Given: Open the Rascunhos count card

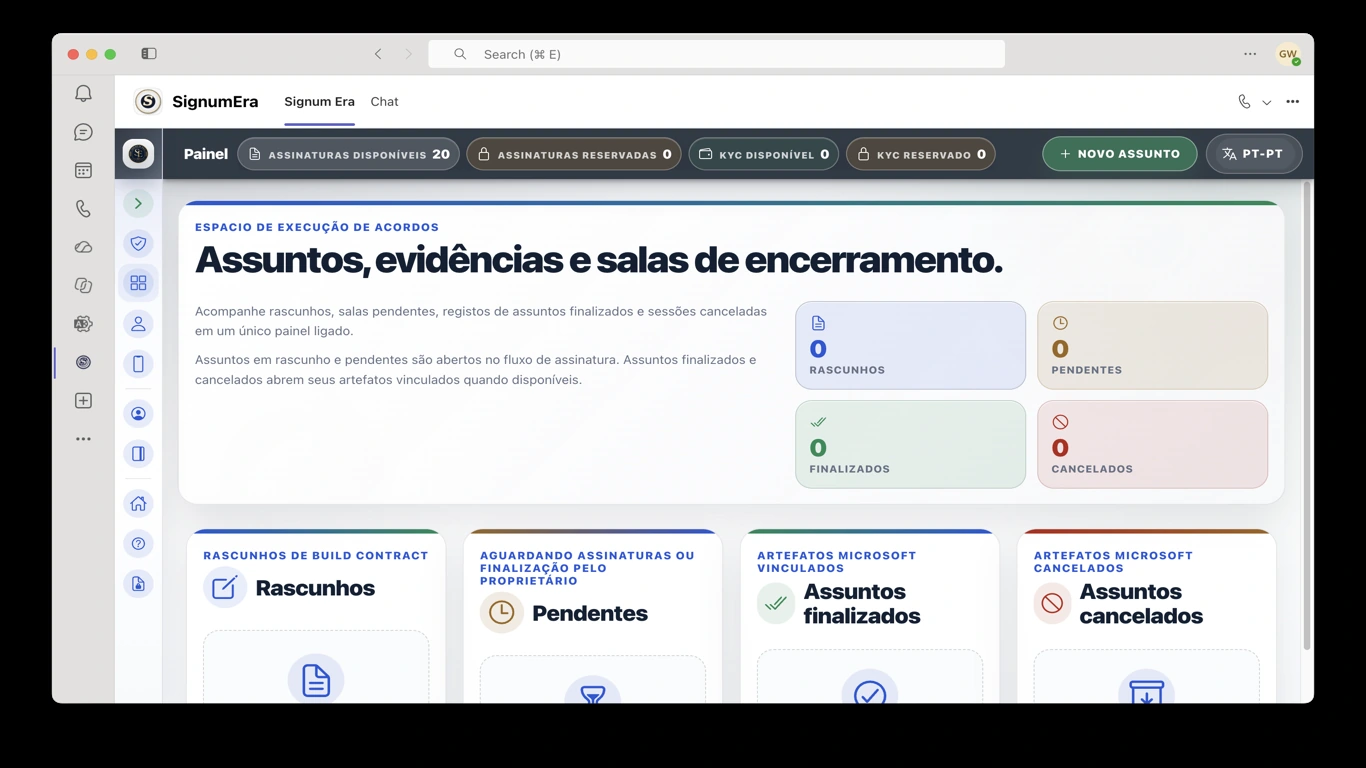Looking at the screenshot, I should [910, 345].
